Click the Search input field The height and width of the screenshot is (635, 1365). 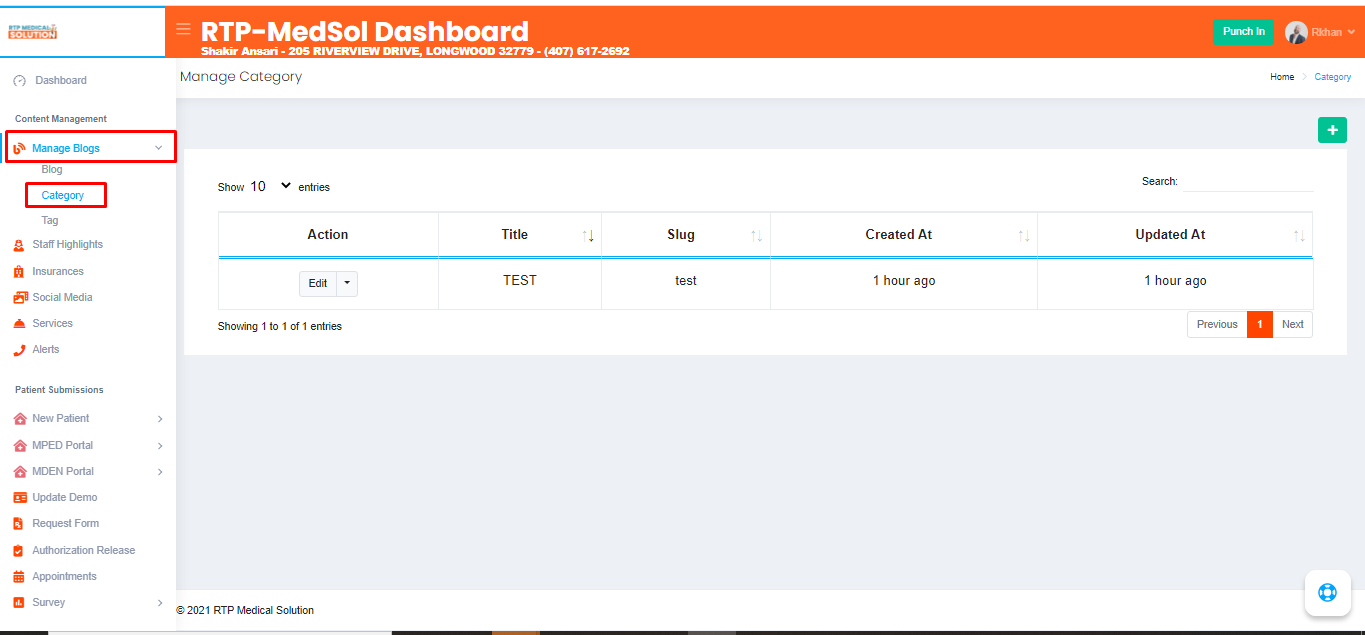pyautogui.click(x=1248, y=182)
